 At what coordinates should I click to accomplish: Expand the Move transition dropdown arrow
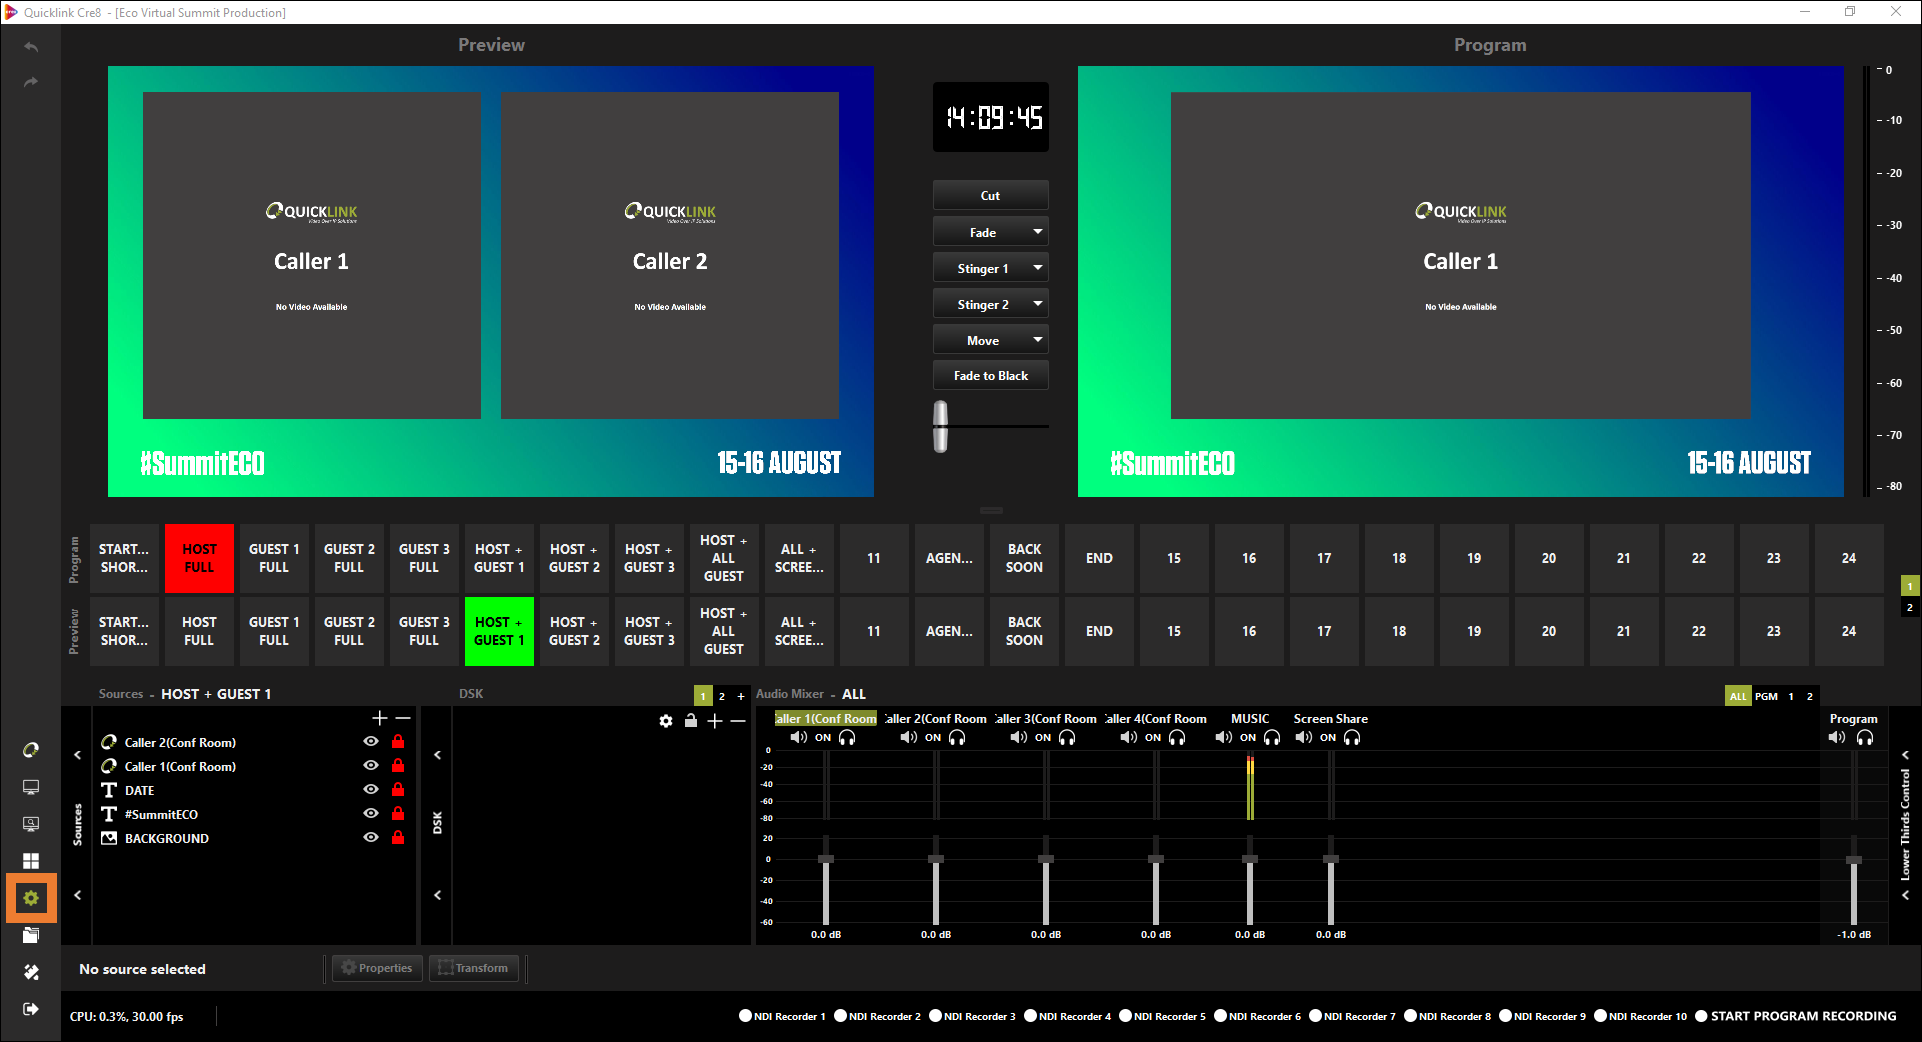coord(1038,340)
